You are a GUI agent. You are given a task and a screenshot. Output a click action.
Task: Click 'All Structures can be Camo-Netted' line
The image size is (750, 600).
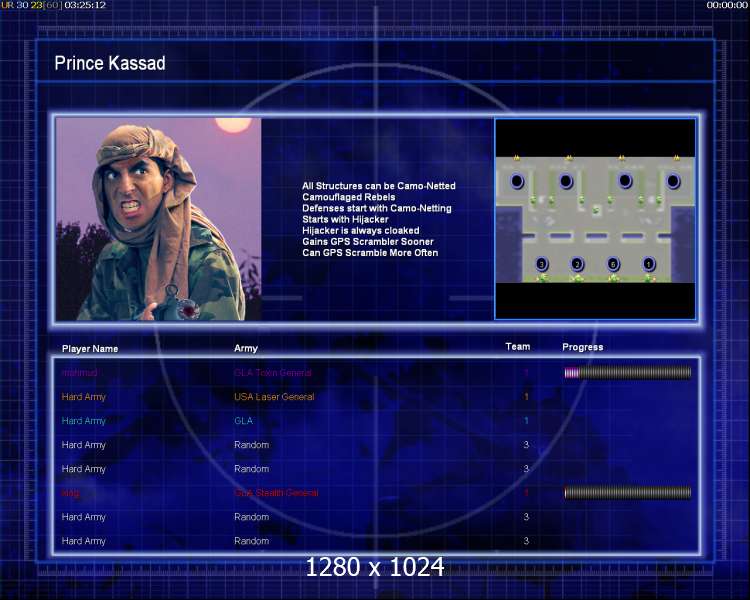pos(379,186)
